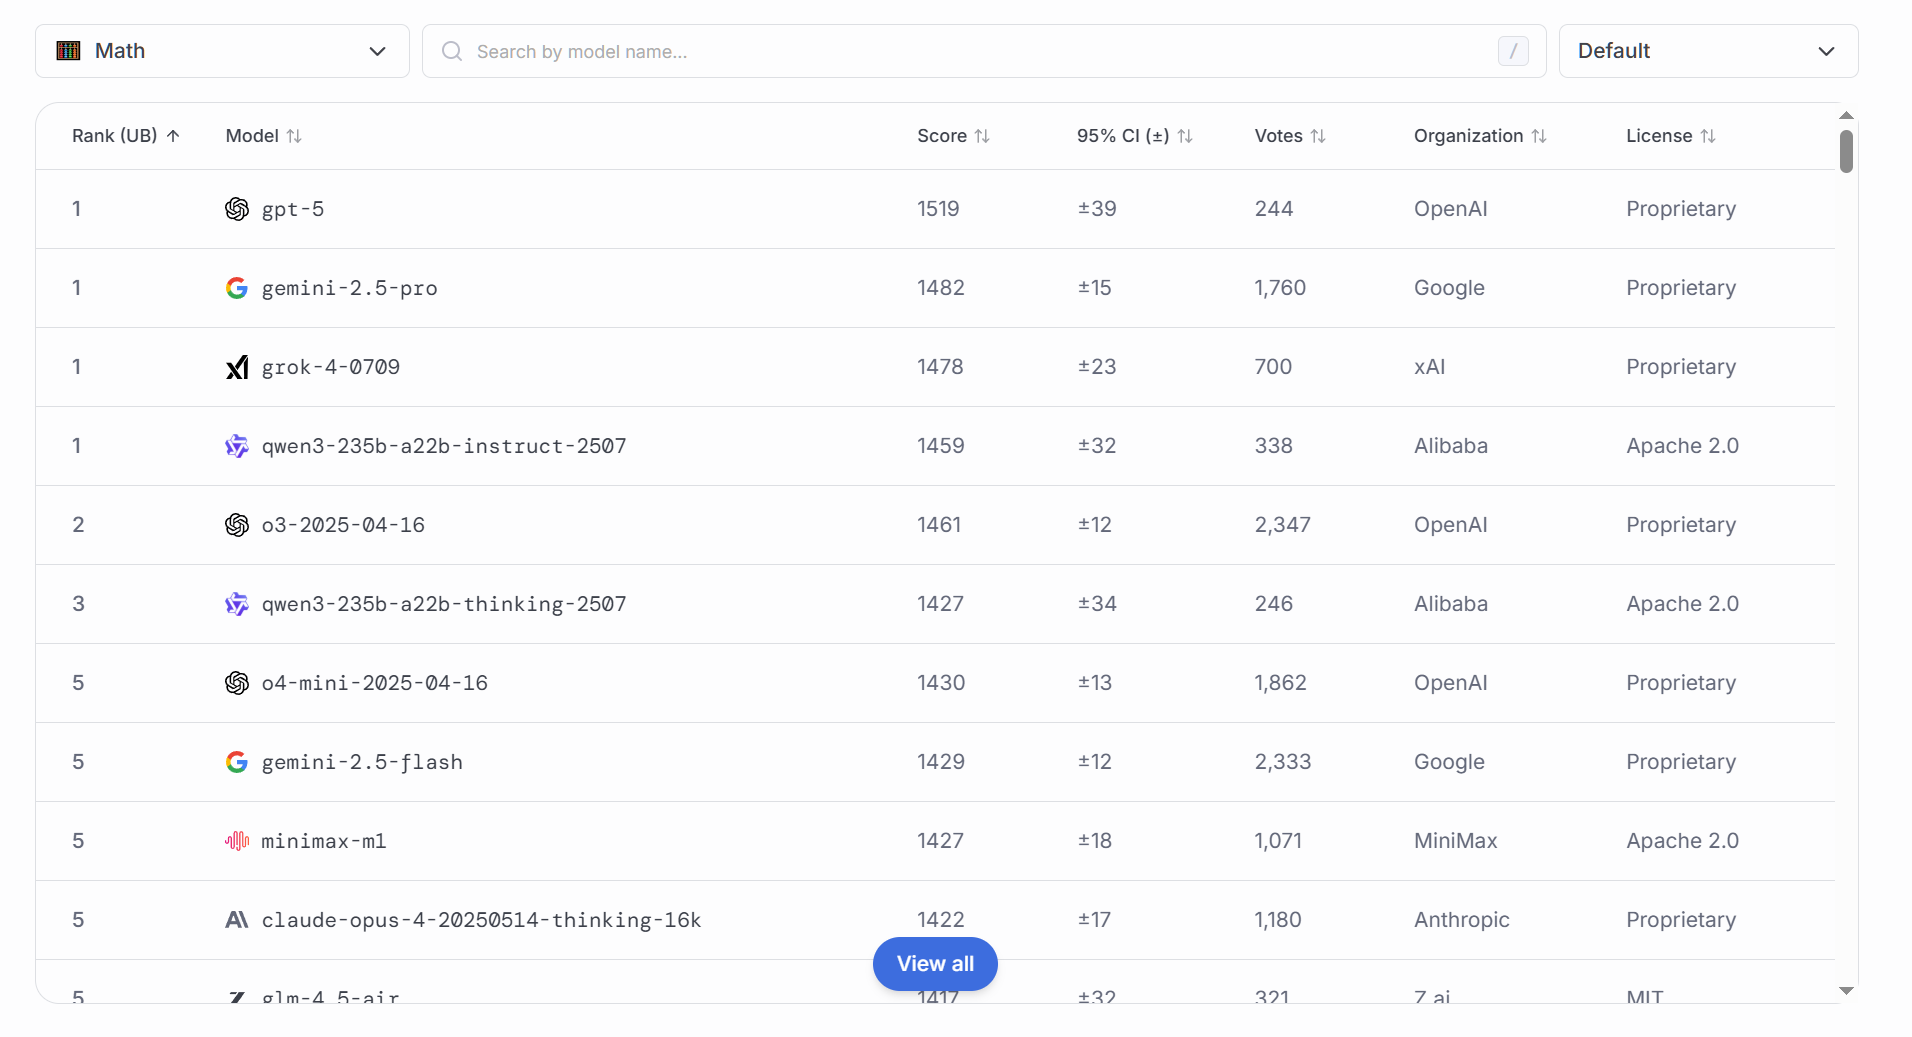
Task: Click the sort arrows next to 95% CI
Action: (1185, 136)
